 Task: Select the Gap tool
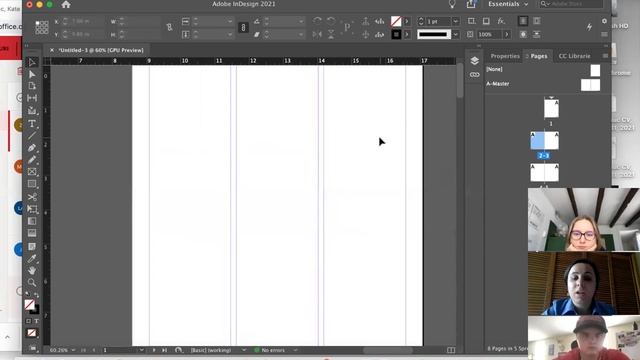pos(32,98)
